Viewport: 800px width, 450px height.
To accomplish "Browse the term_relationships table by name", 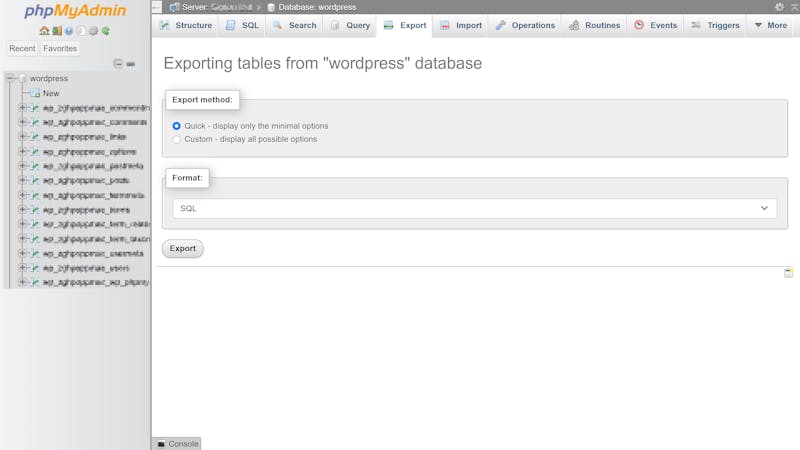I will coord(96,224).
